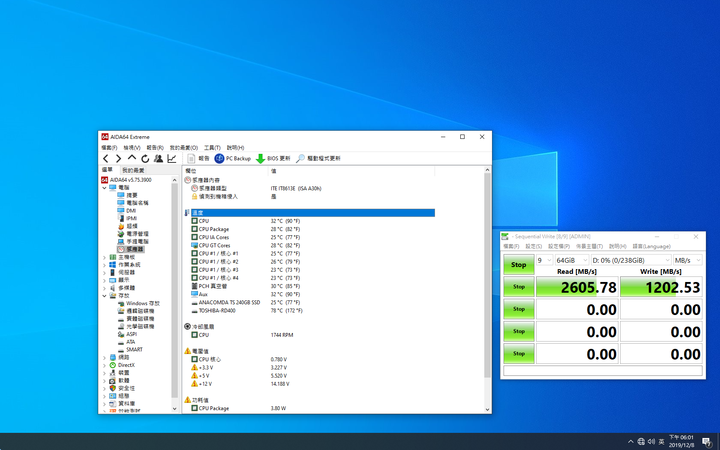Click the taskbar volume speaker icon

[651, 442]
